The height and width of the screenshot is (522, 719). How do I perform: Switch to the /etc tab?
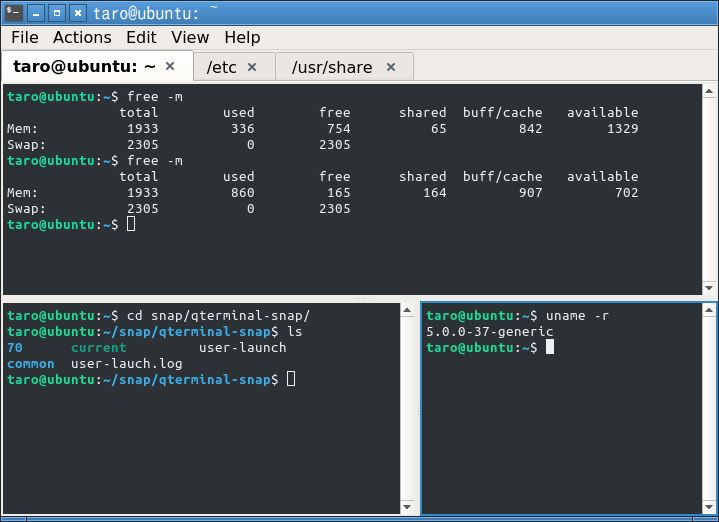coord(234,67)
